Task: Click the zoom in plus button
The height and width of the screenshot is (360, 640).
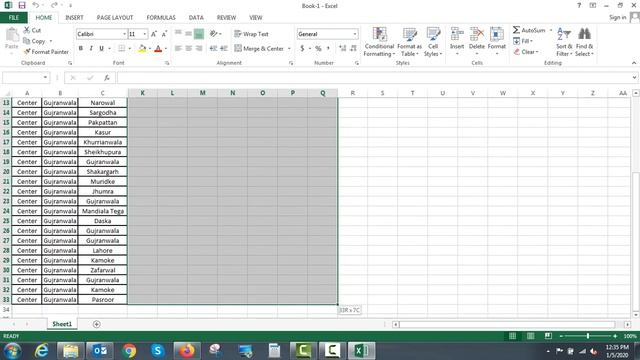Action: tap(615, 336)
